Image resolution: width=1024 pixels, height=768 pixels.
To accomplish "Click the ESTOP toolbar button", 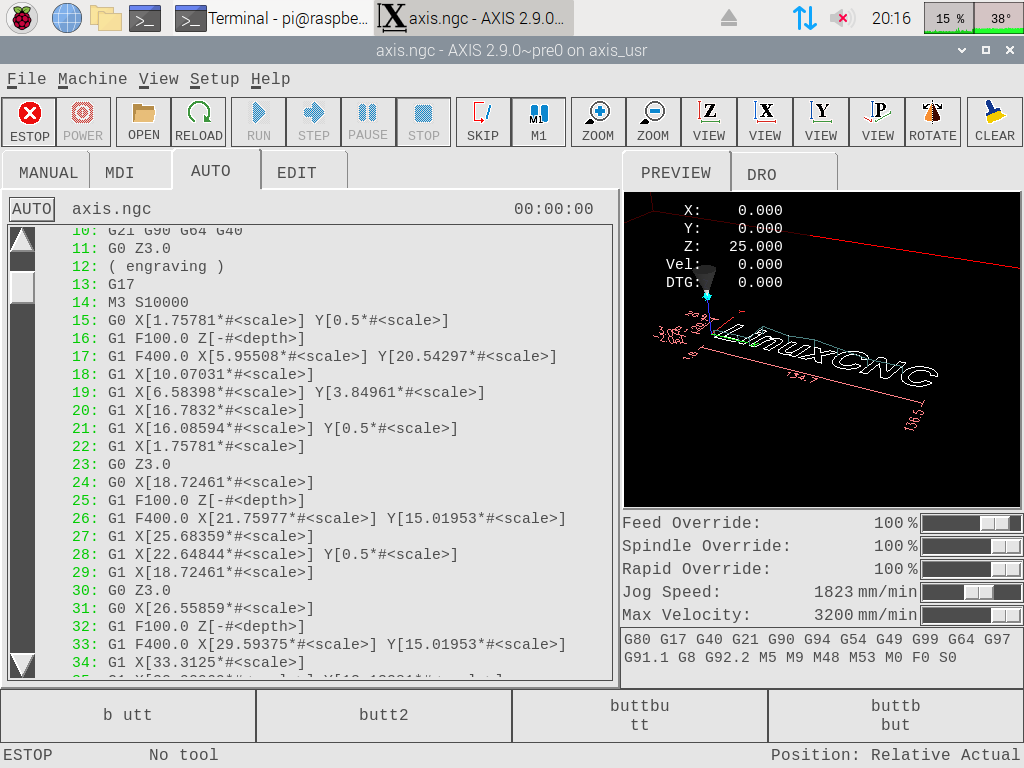I will point(29,122).
